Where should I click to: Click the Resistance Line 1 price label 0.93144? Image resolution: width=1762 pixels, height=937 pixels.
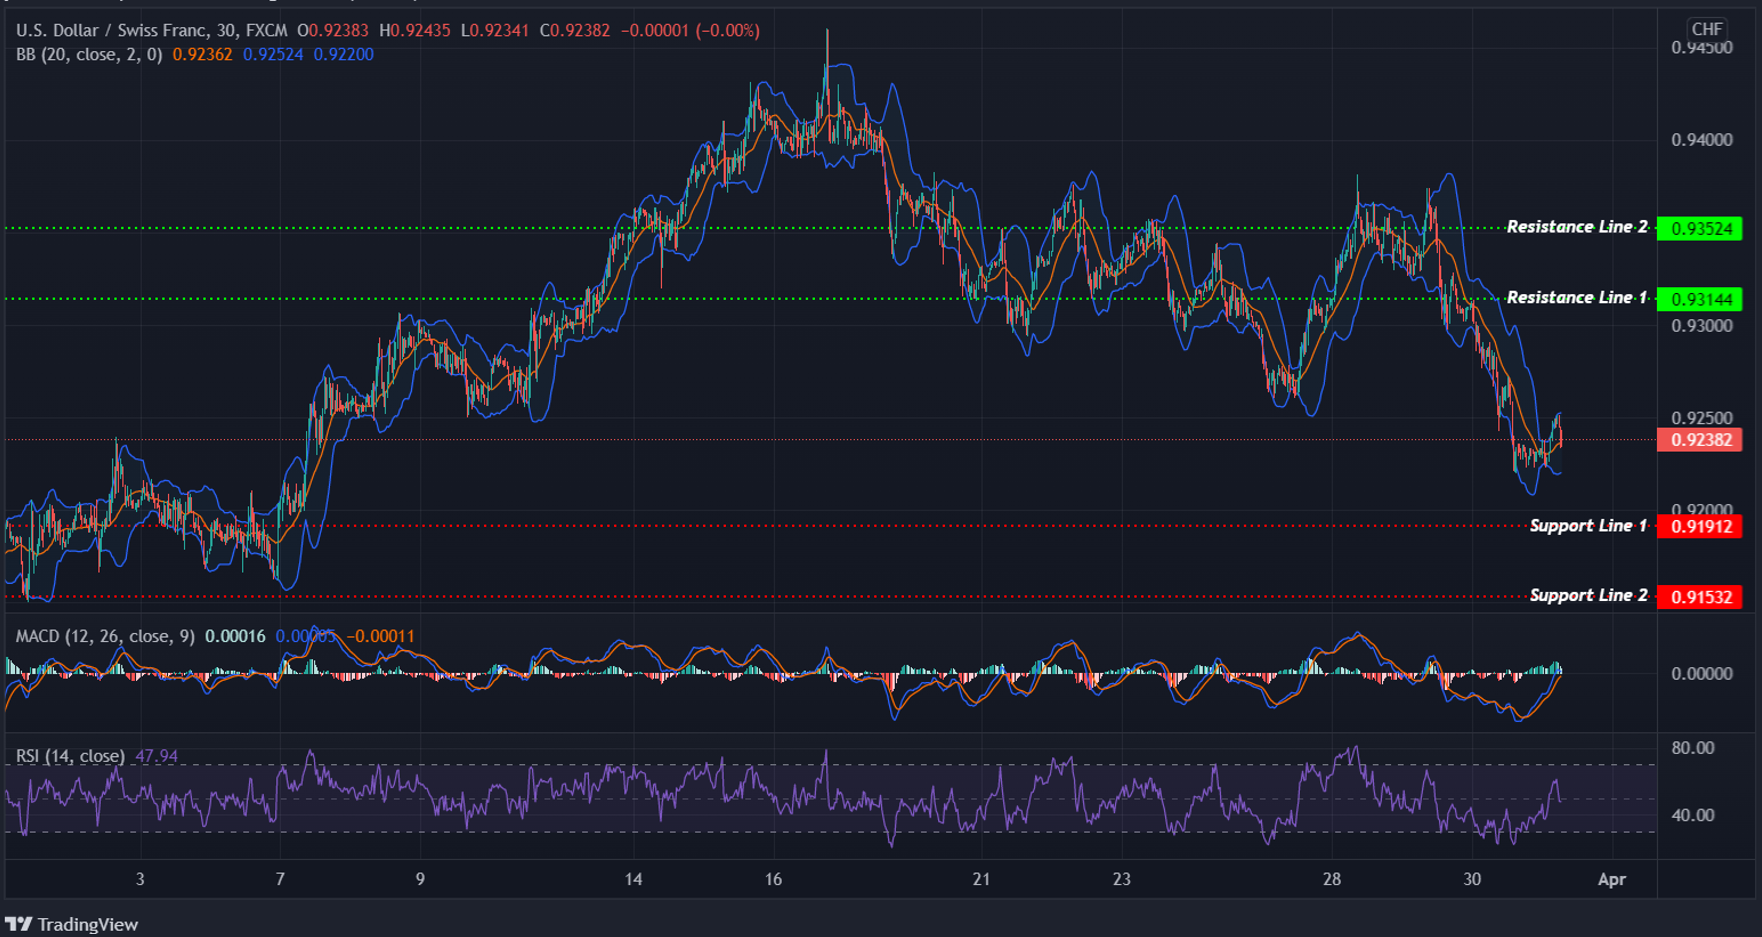(x=1703, y=298)
